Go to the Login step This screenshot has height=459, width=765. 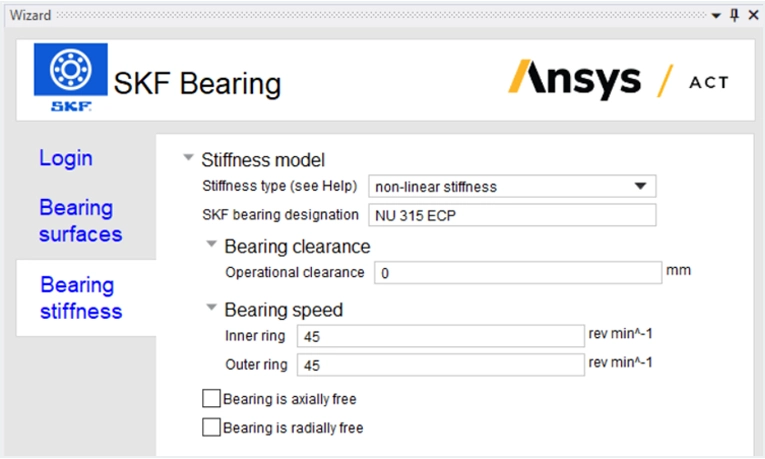(66, 158)
